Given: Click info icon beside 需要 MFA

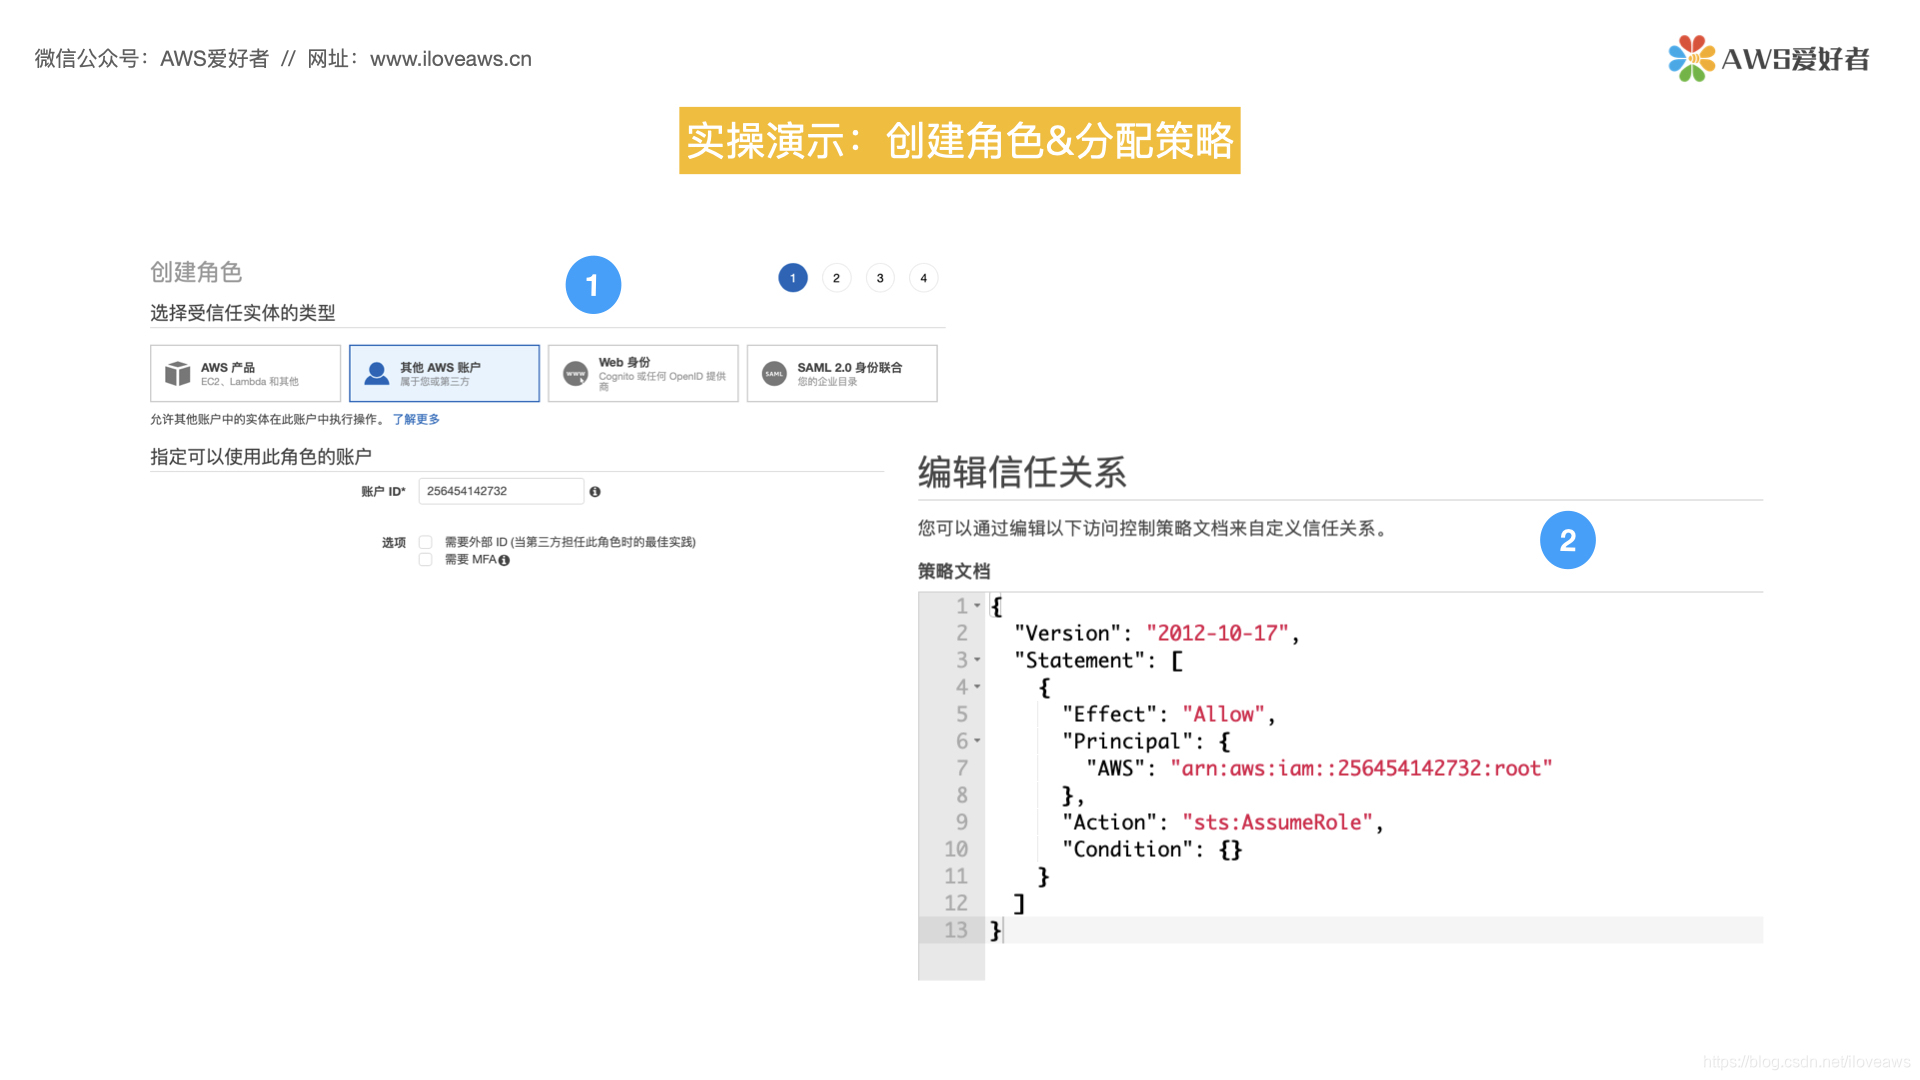Looking at the screenshot, I should coord(504,560).
